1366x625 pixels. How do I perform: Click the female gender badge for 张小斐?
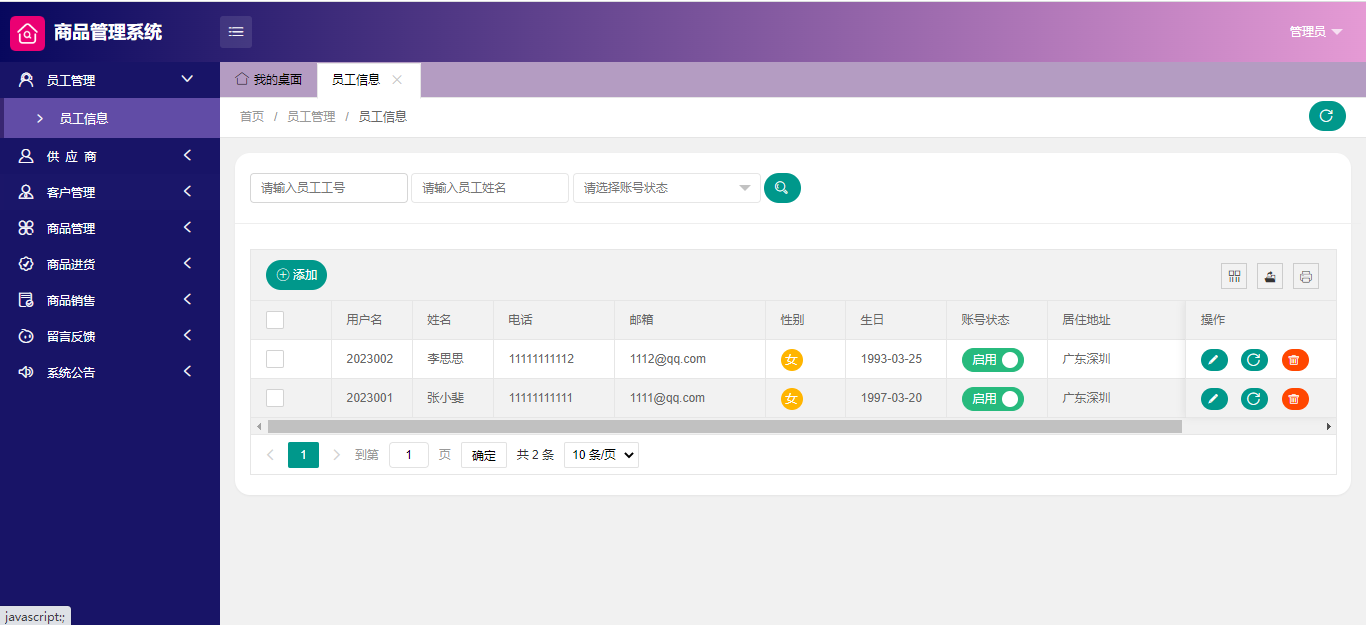792,399
